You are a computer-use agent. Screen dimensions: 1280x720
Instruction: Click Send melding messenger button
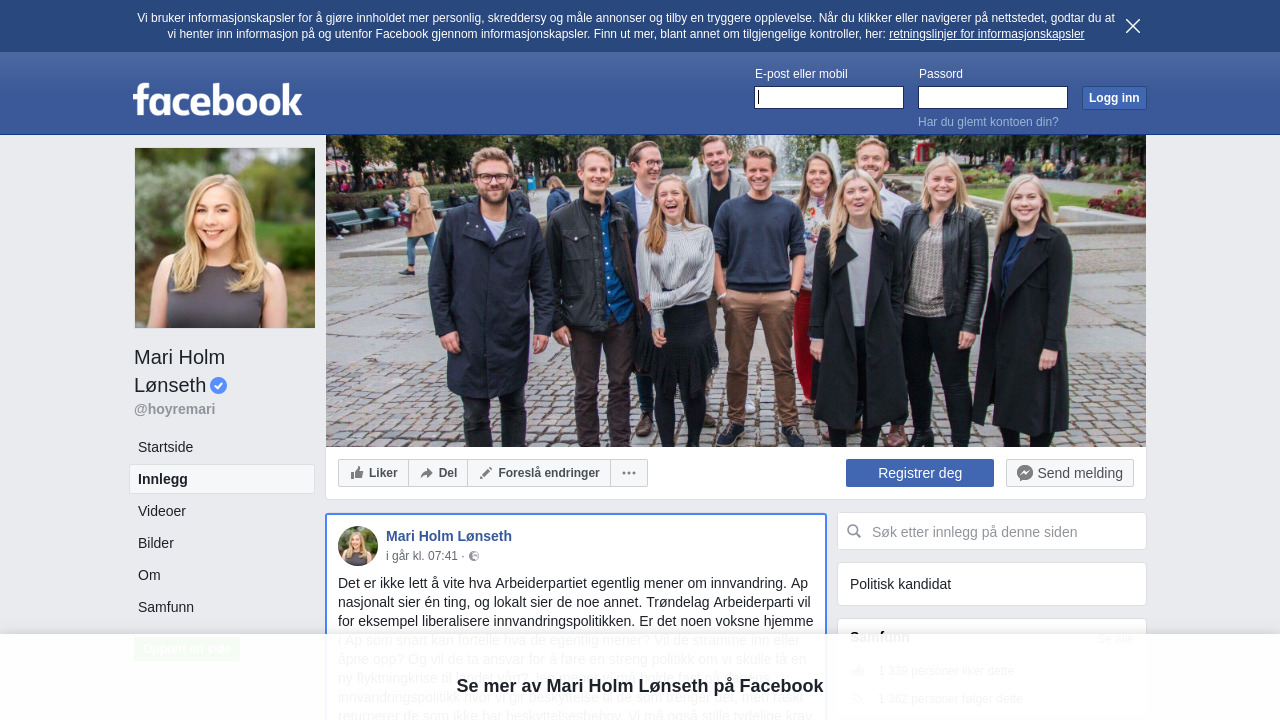[1070, 473]
